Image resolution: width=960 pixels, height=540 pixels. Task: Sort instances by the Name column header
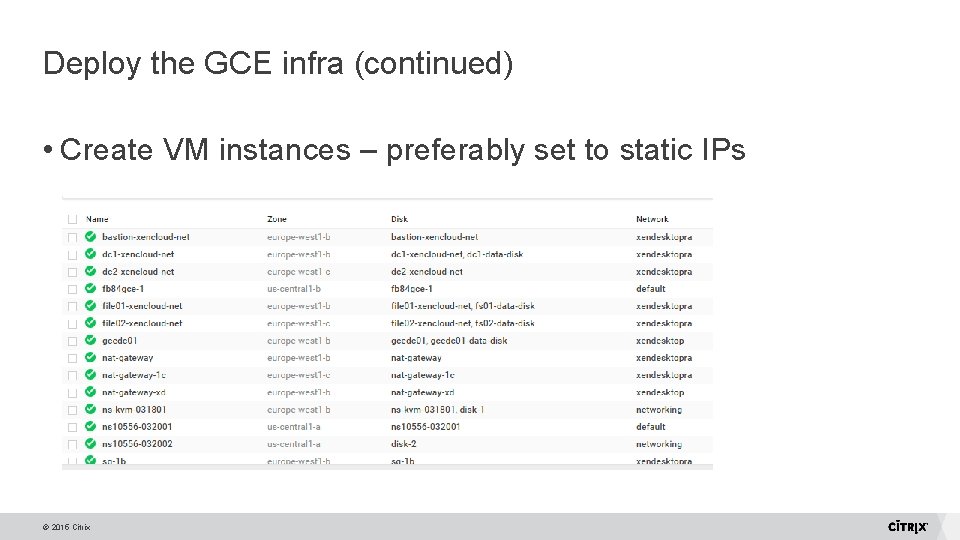coord(97,219)
